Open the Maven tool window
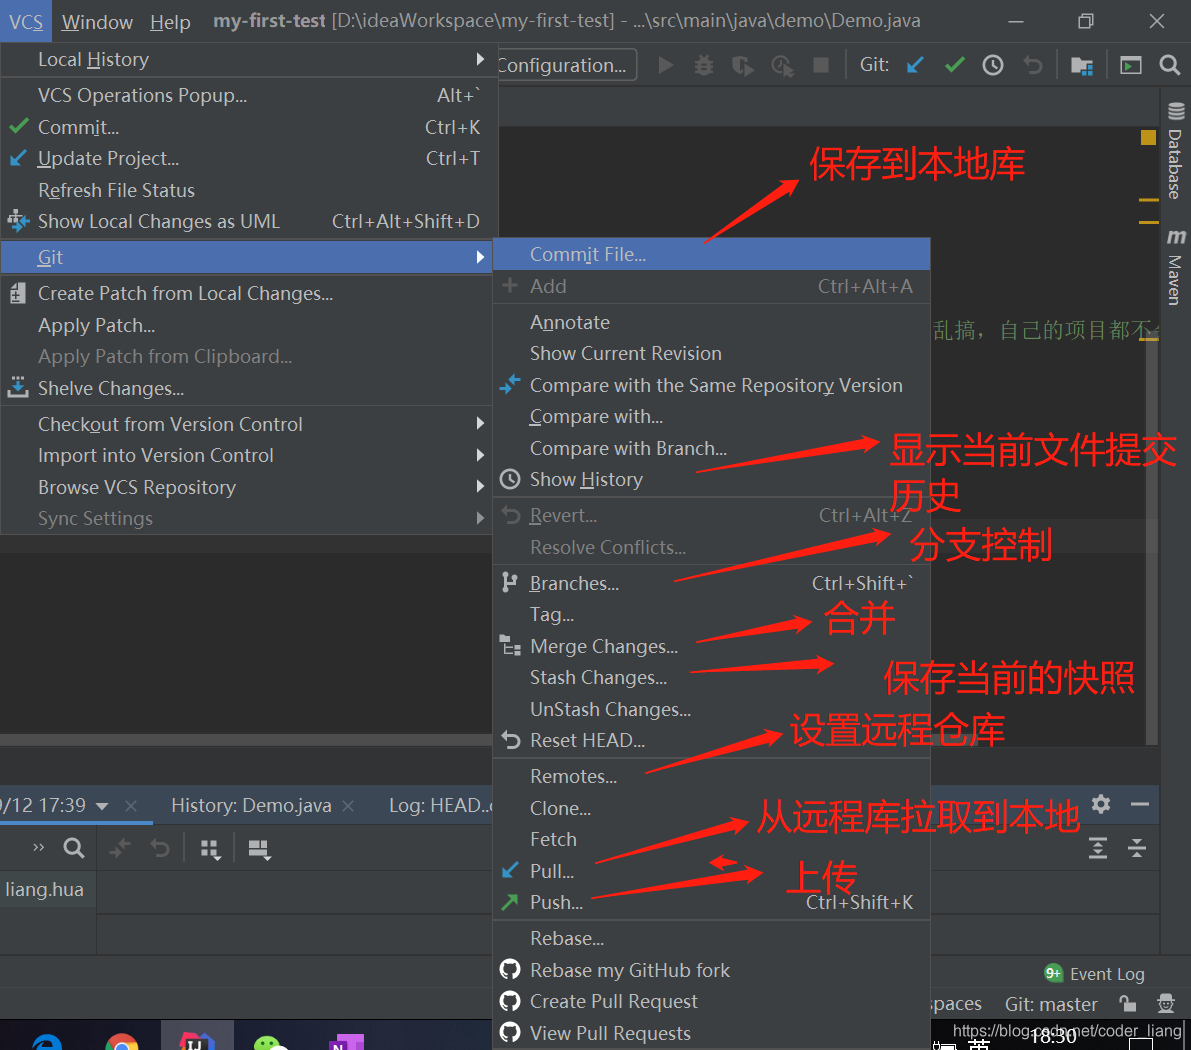This screenshot has height=1050, width=1191. pyautogui.click(x=1175, y=266)
